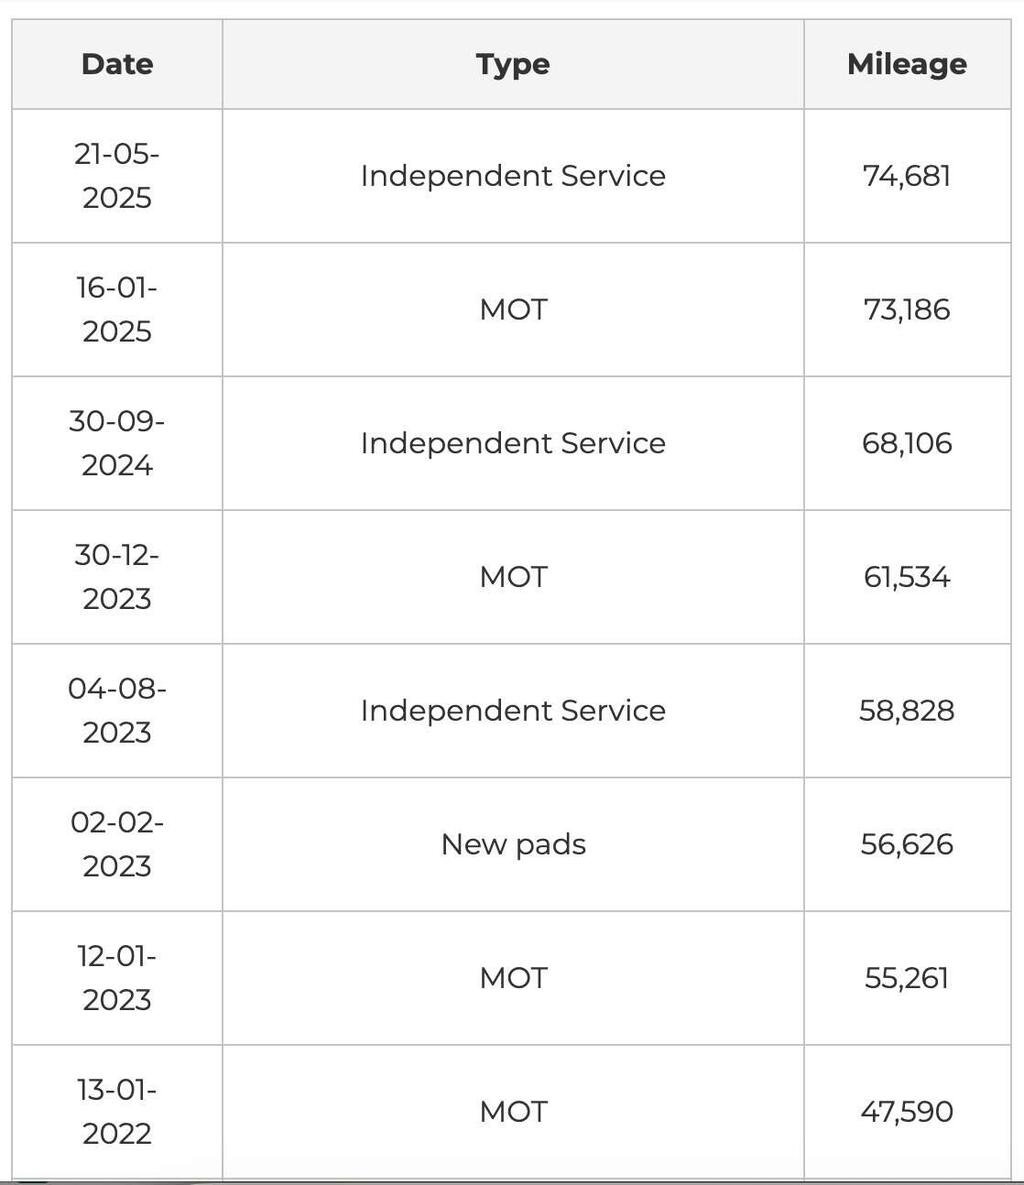Select the 55,261 mileage cell
The image size is (1024, 1185).
point(907,978)
